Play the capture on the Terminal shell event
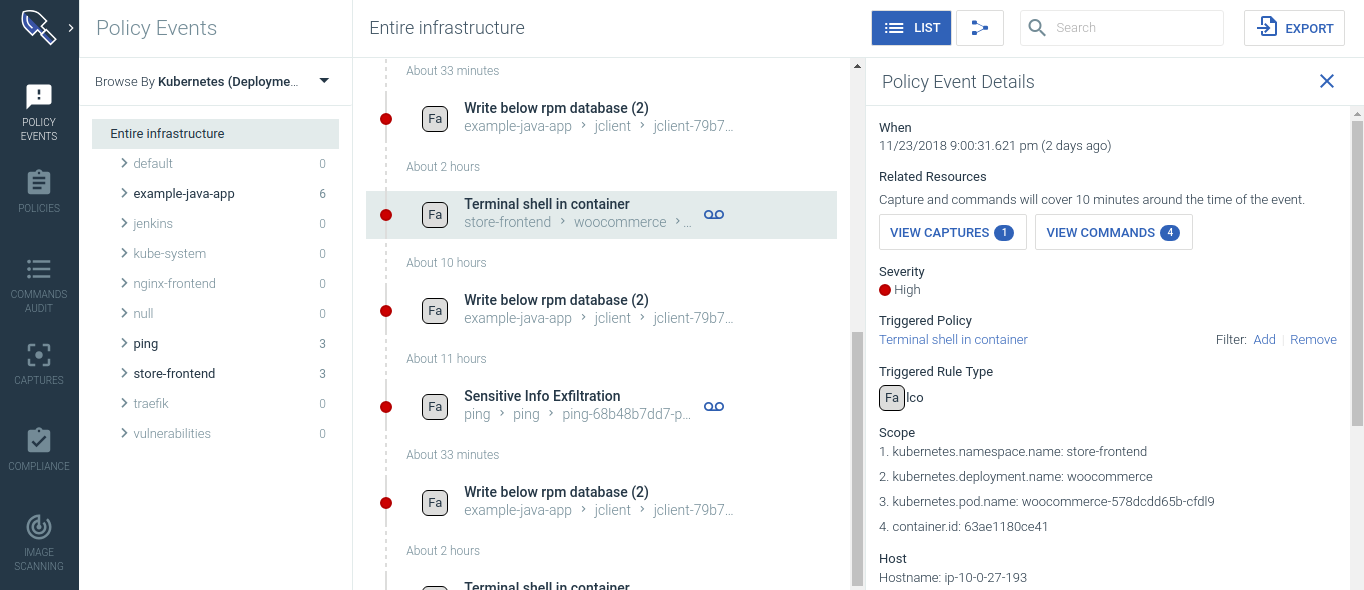The height and width of the screenshot is (590, 1364). (714, 214)
